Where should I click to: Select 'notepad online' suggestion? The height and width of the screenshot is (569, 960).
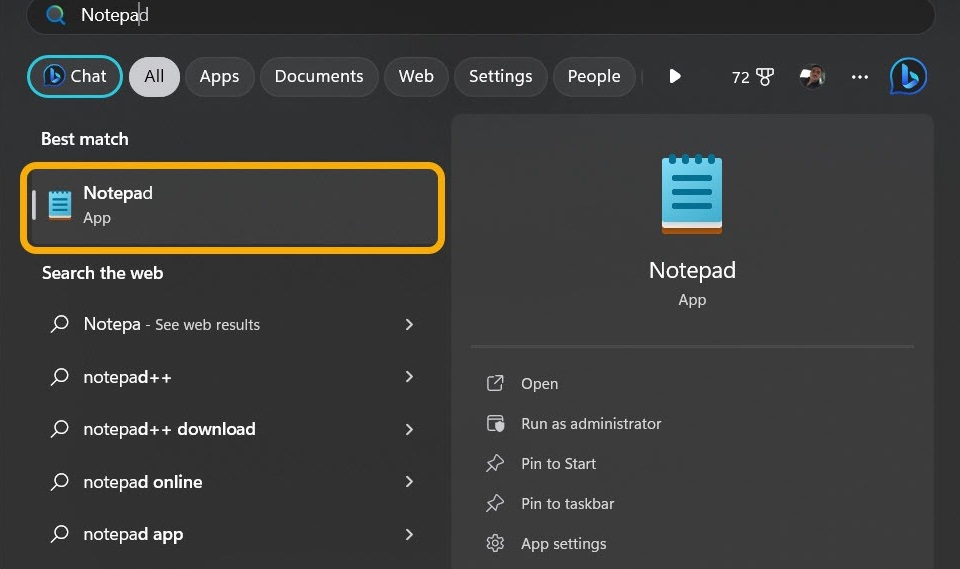(x=233, y=482)
